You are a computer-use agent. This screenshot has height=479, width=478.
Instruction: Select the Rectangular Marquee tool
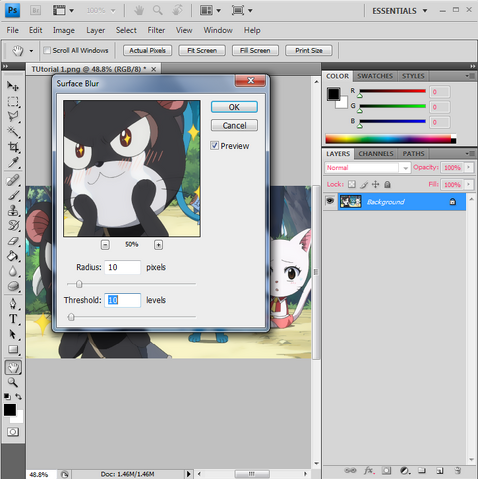13,101
